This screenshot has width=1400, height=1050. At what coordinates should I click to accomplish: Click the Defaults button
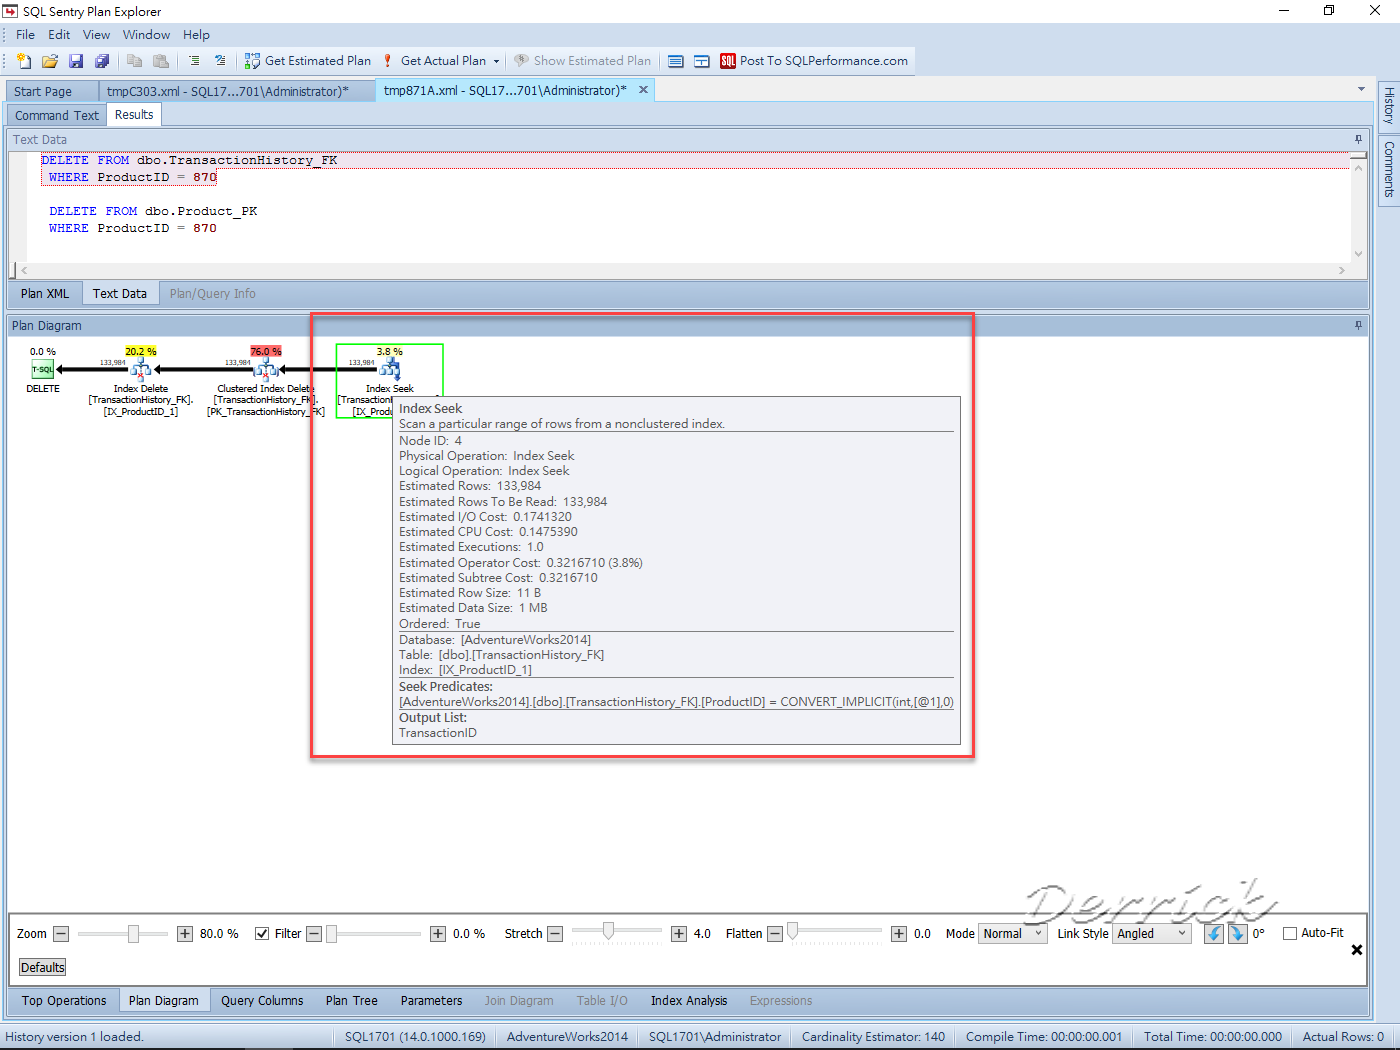pyautogui.click(x=41, y=967)
